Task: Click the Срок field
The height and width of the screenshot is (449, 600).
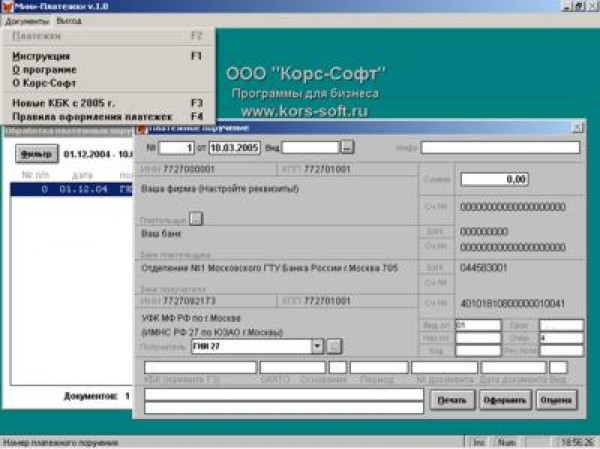Action: point(561,325)
